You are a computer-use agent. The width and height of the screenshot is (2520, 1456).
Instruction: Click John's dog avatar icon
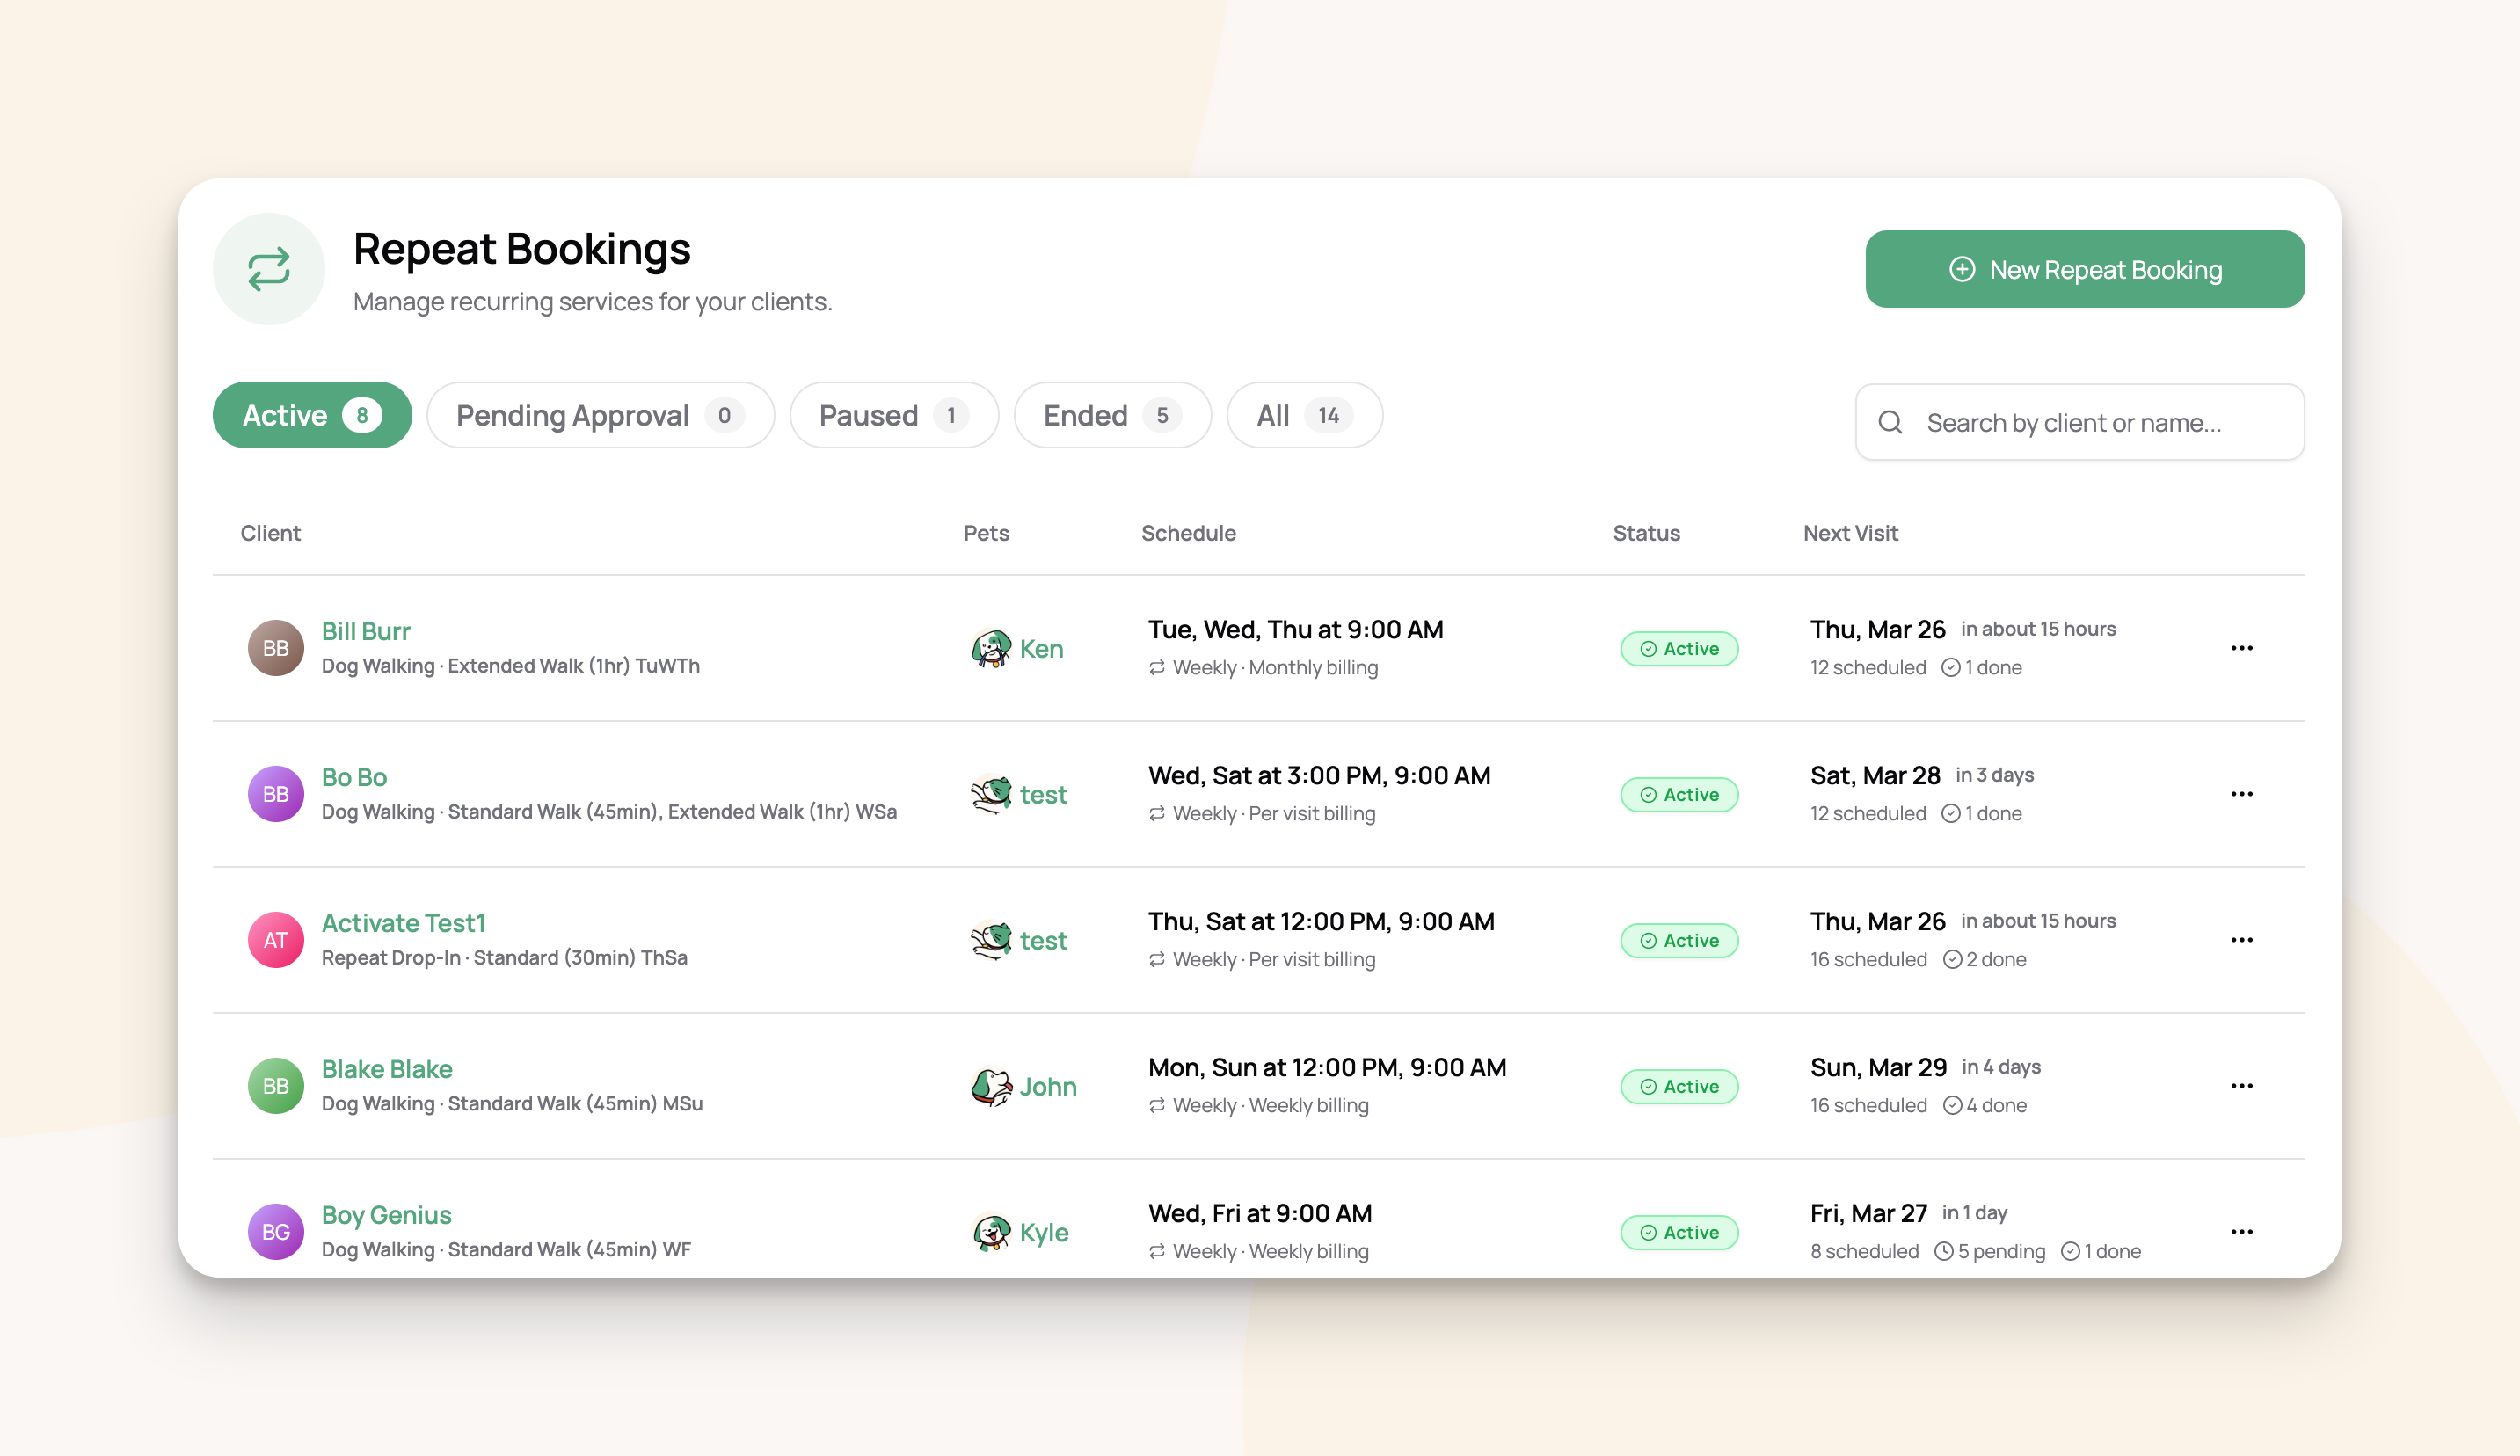tap(991, 1086)
